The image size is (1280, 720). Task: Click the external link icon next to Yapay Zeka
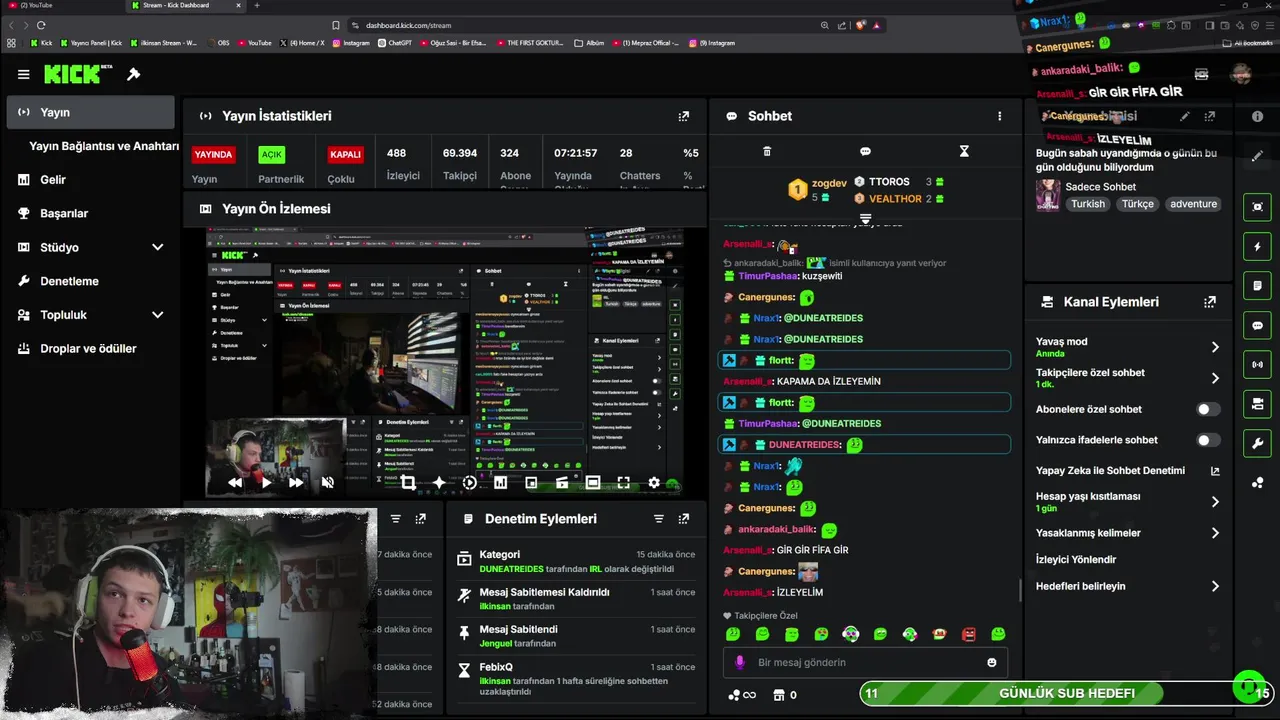pos(1215,471)
